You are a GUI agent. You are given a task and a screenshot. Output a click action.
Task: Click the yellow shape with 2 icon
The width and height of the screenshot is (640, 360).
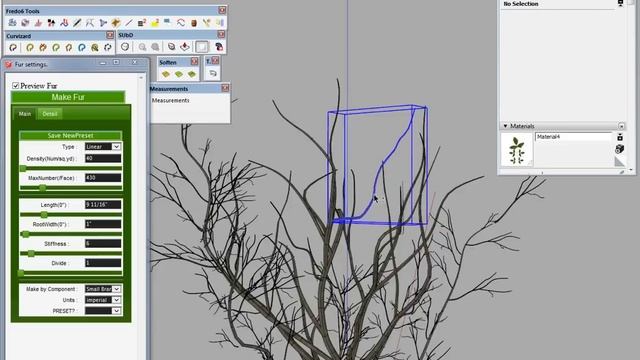pyautogui.click(x=155, y=23)
